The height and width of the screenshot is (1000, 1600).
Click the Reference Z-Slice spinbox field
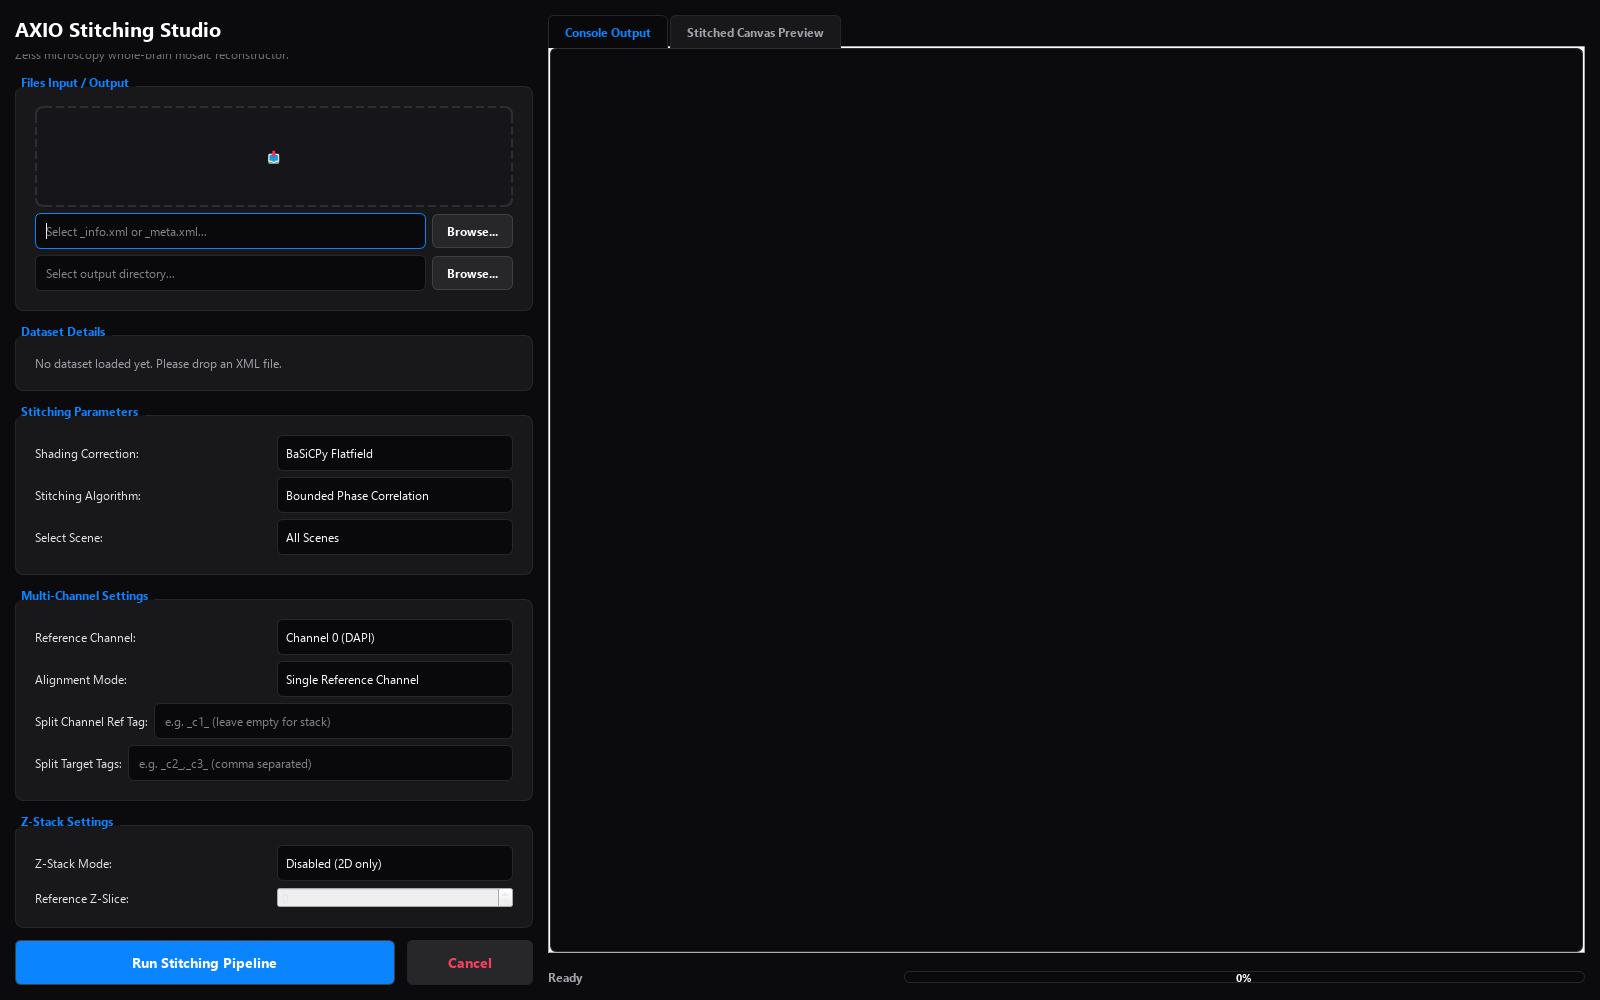point(387,898)
